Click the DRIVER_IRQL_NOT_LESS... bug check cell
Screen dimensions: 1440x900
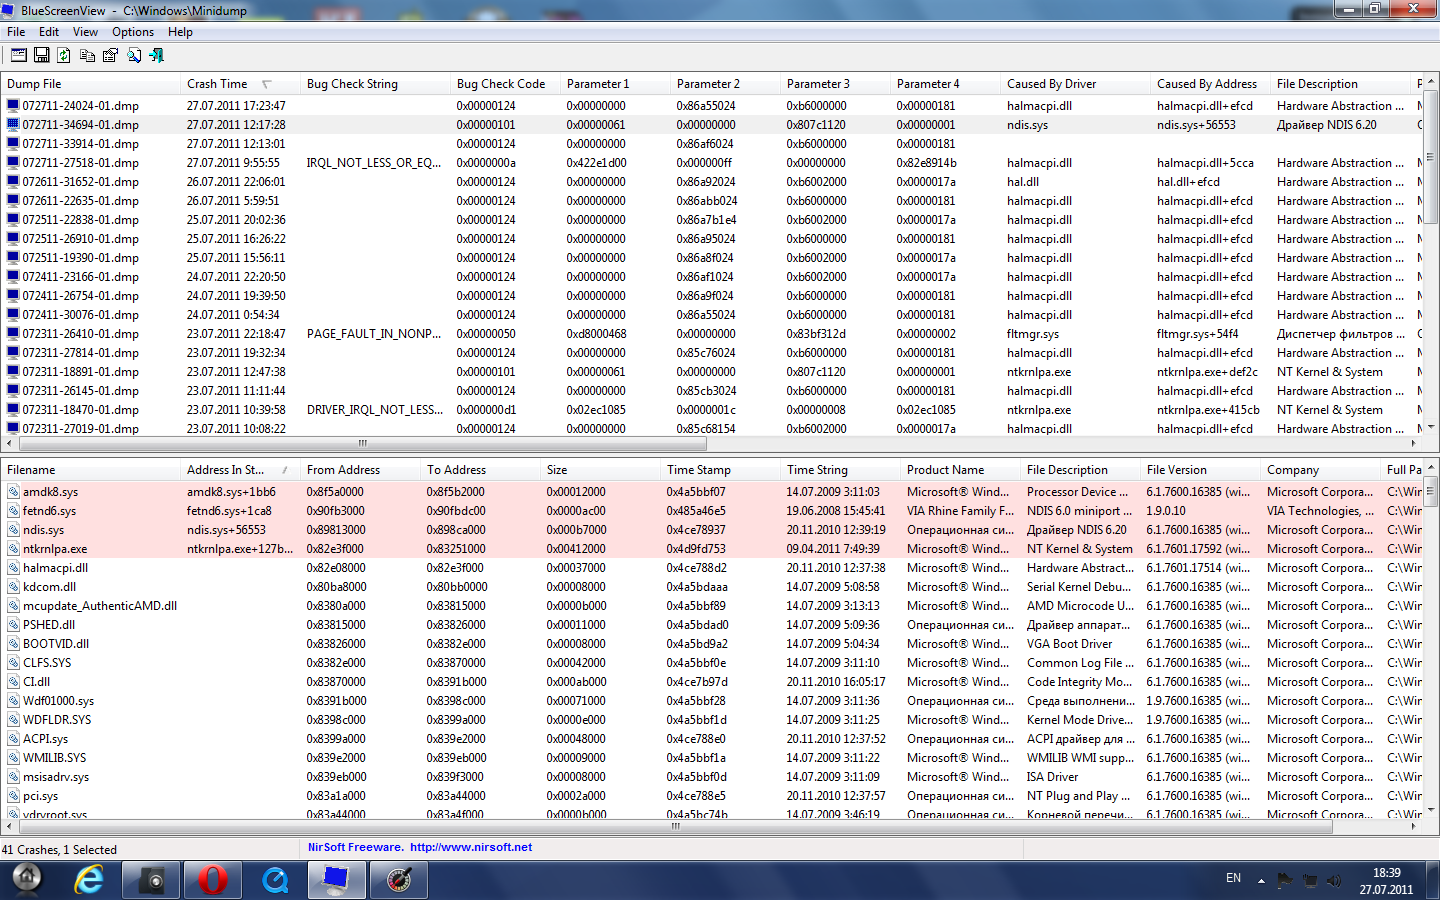point(375,409)
